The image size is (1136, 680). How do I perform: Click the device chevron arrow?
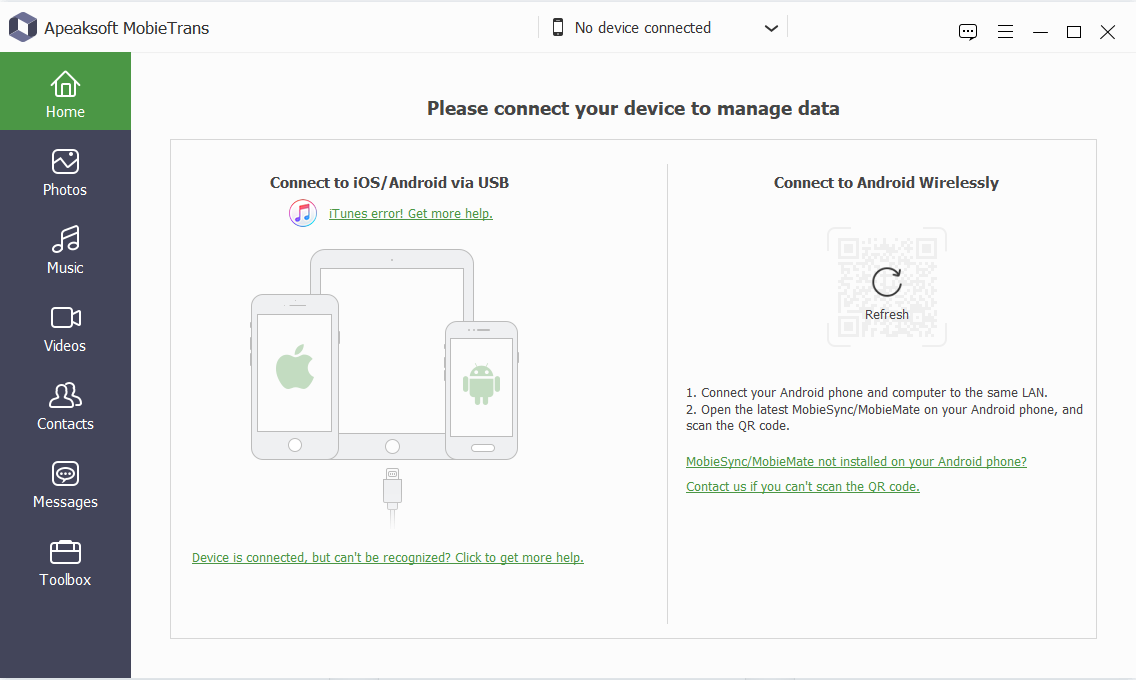tap(771, 28)
